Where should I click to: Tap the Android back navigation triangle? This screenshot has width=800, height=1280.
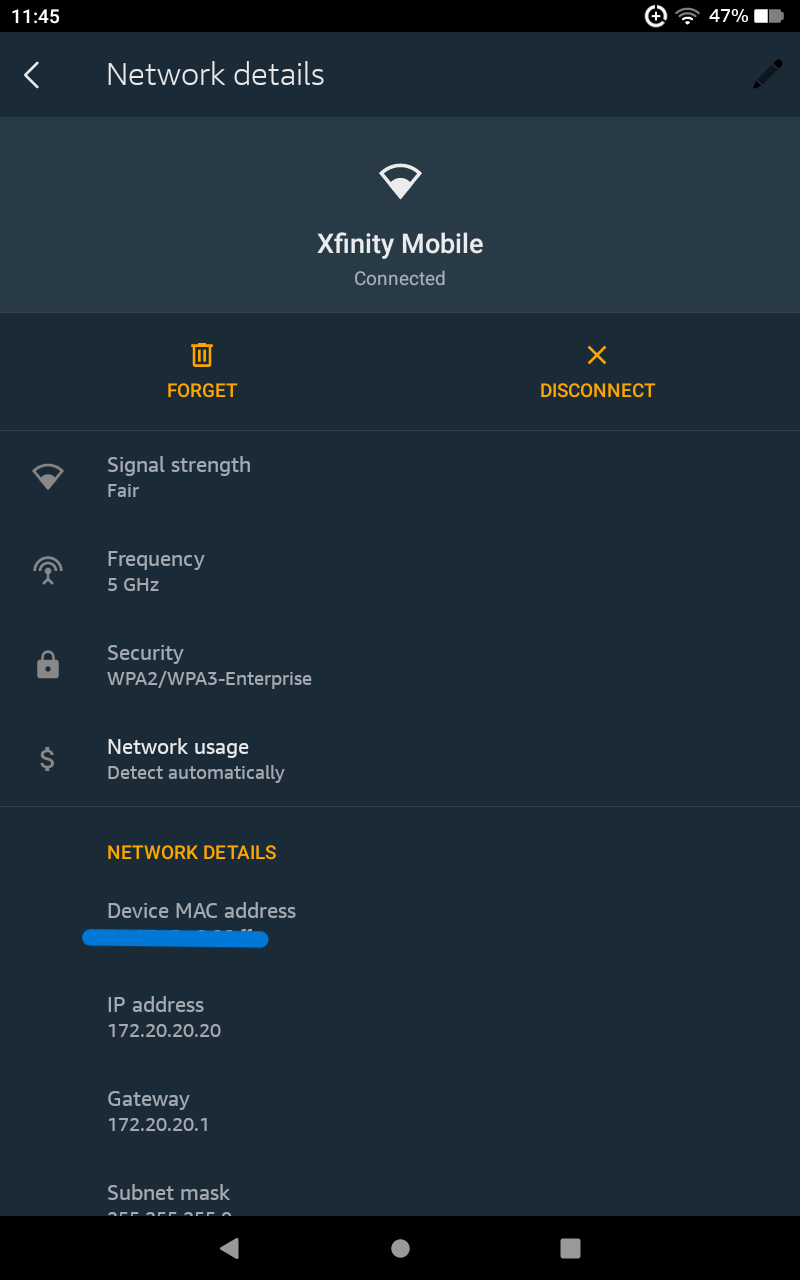tap(230, 1248)
